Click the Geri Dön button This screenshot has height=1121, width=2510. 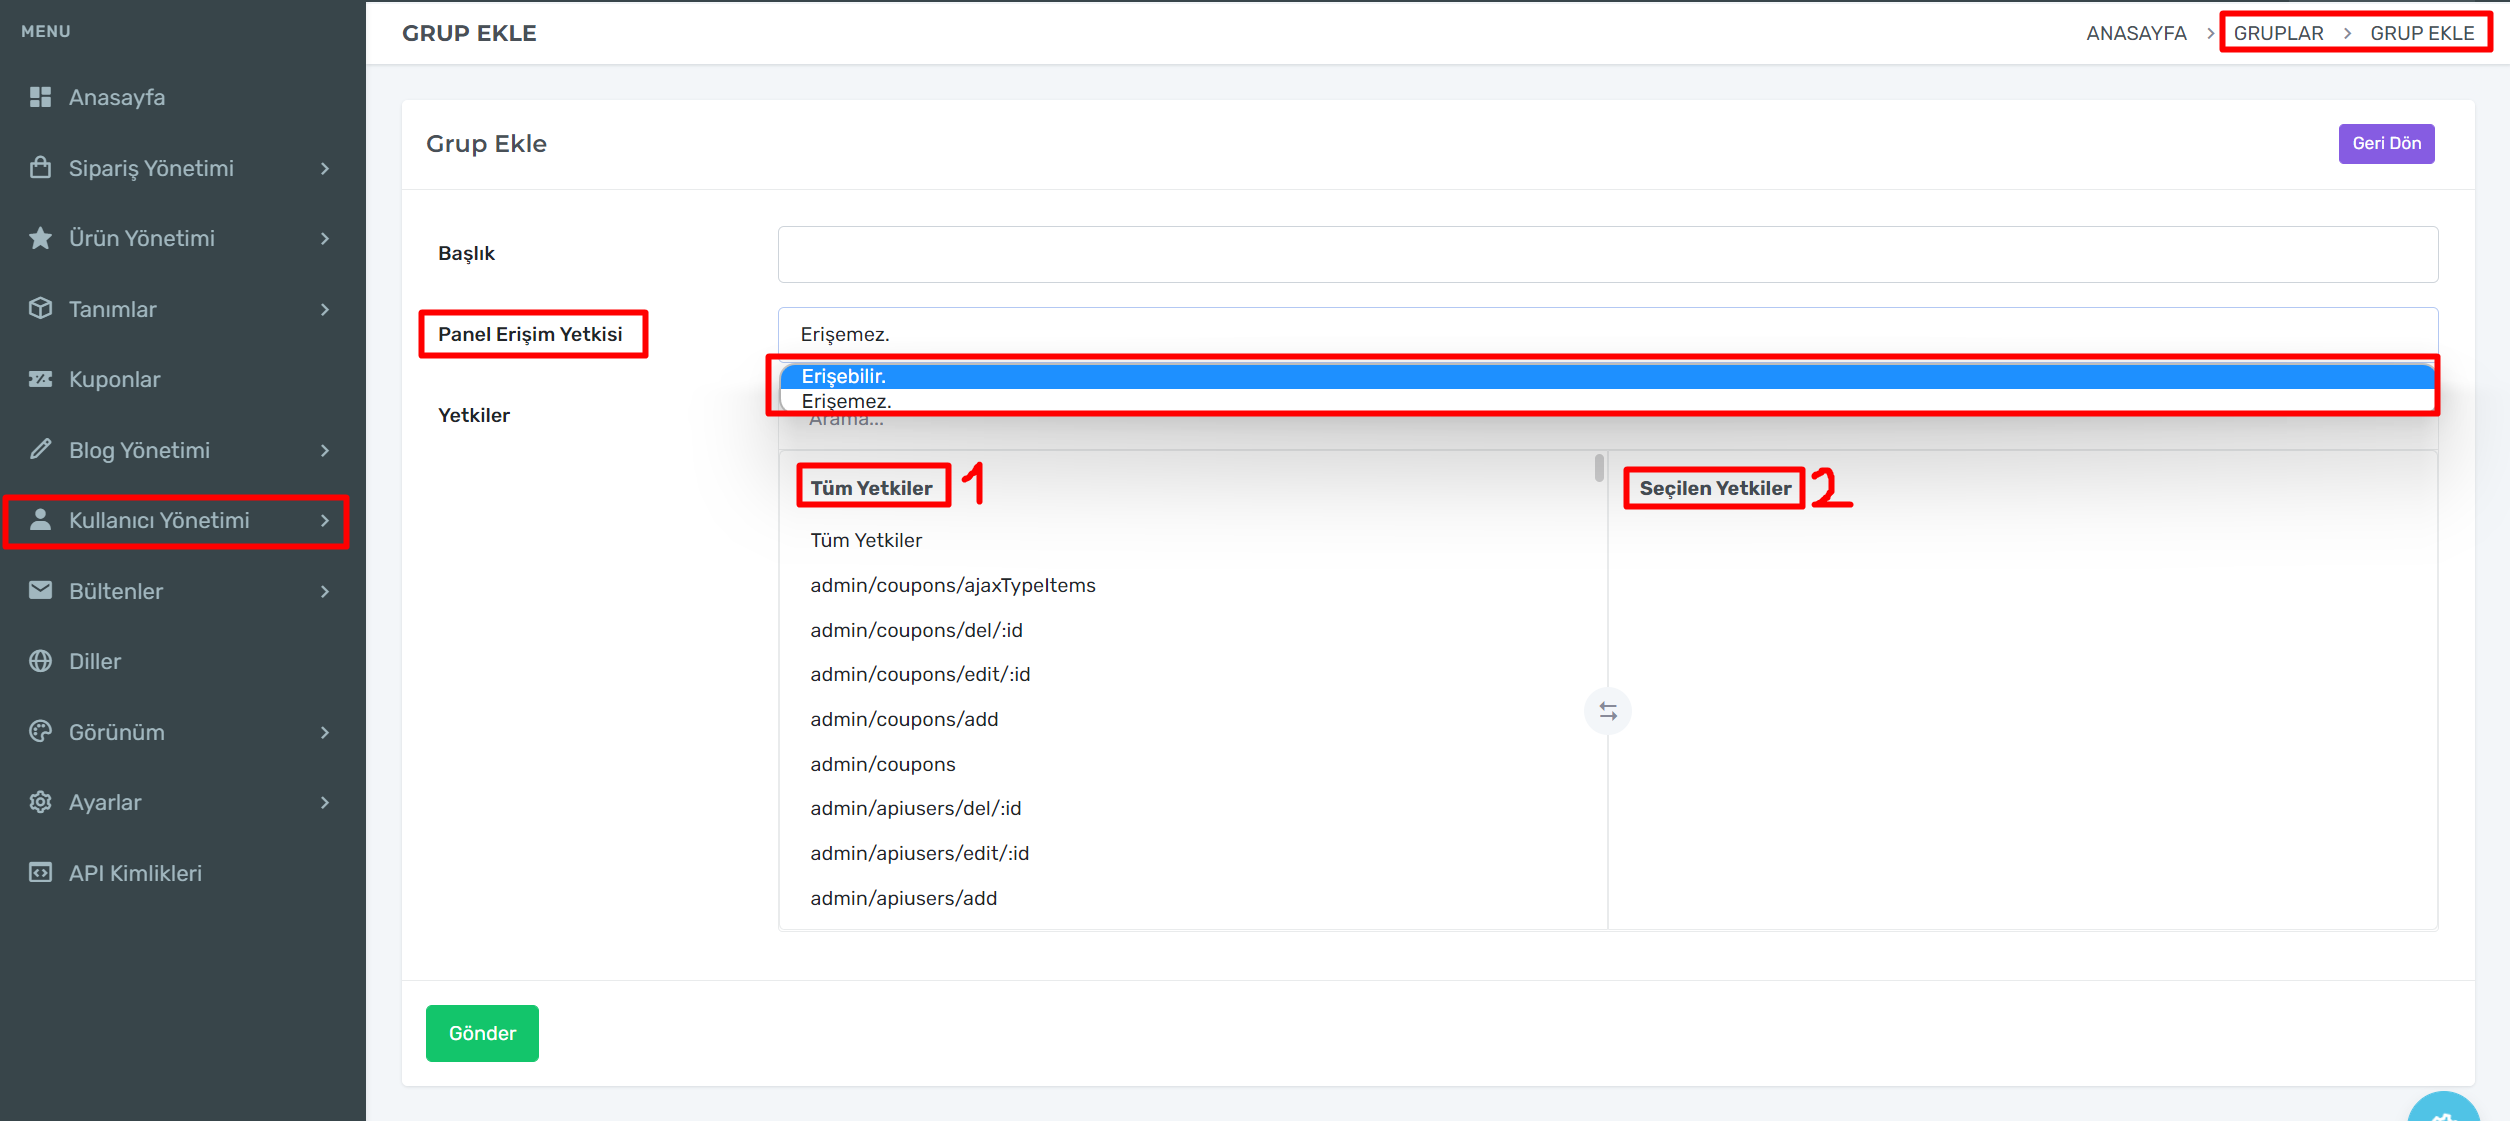(2385, 143)
